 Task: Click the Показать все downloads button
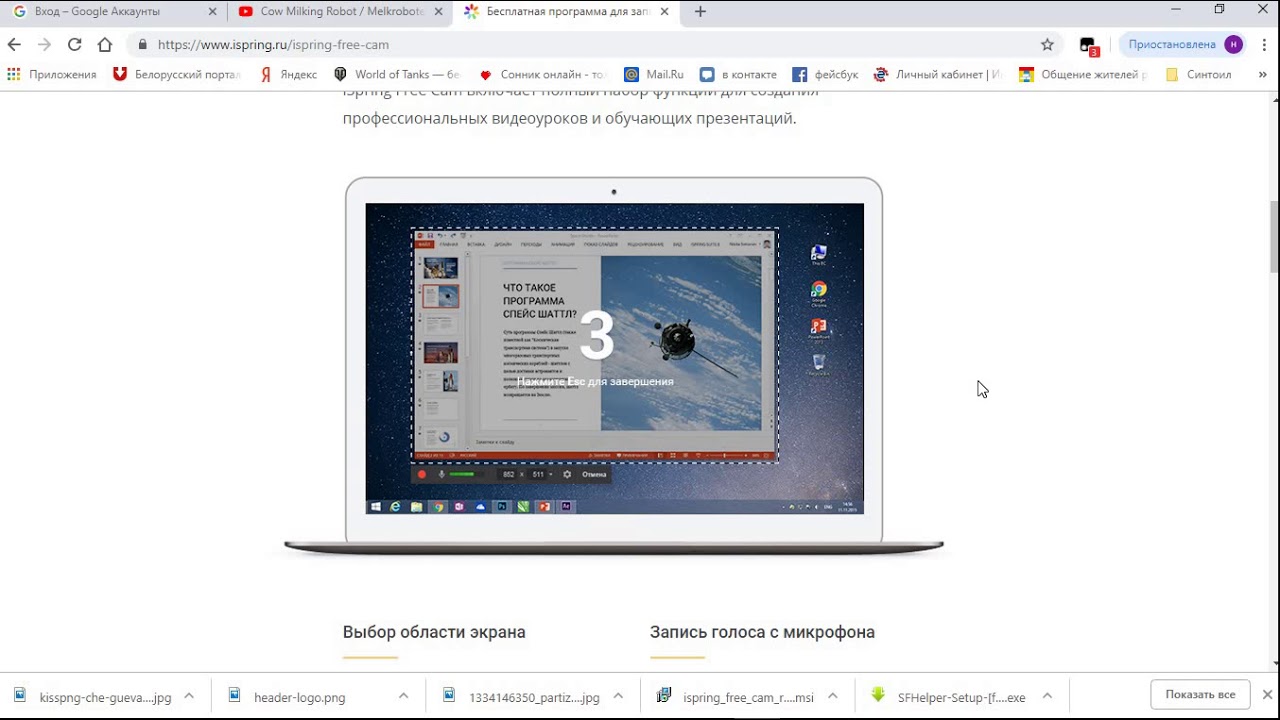pyautogui.click(x=1200, y=695)
